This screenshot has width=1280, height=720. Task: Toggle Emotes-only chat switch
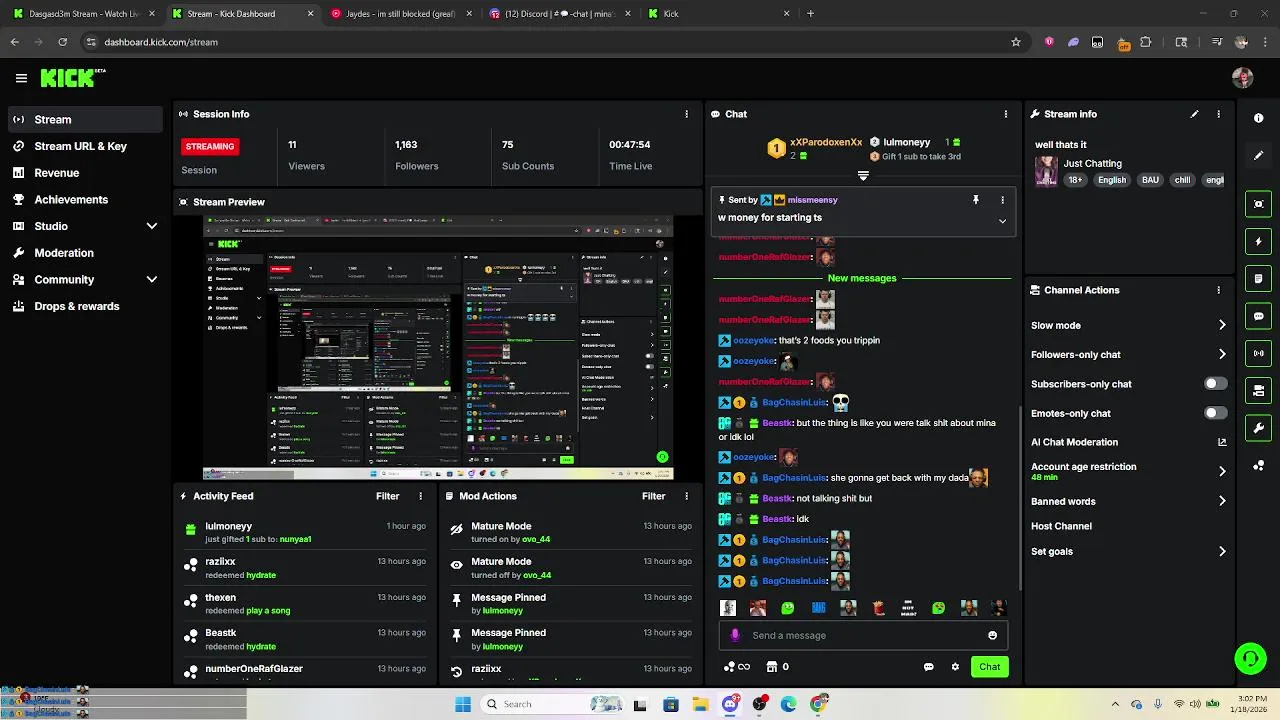[x=1215, y=413]
